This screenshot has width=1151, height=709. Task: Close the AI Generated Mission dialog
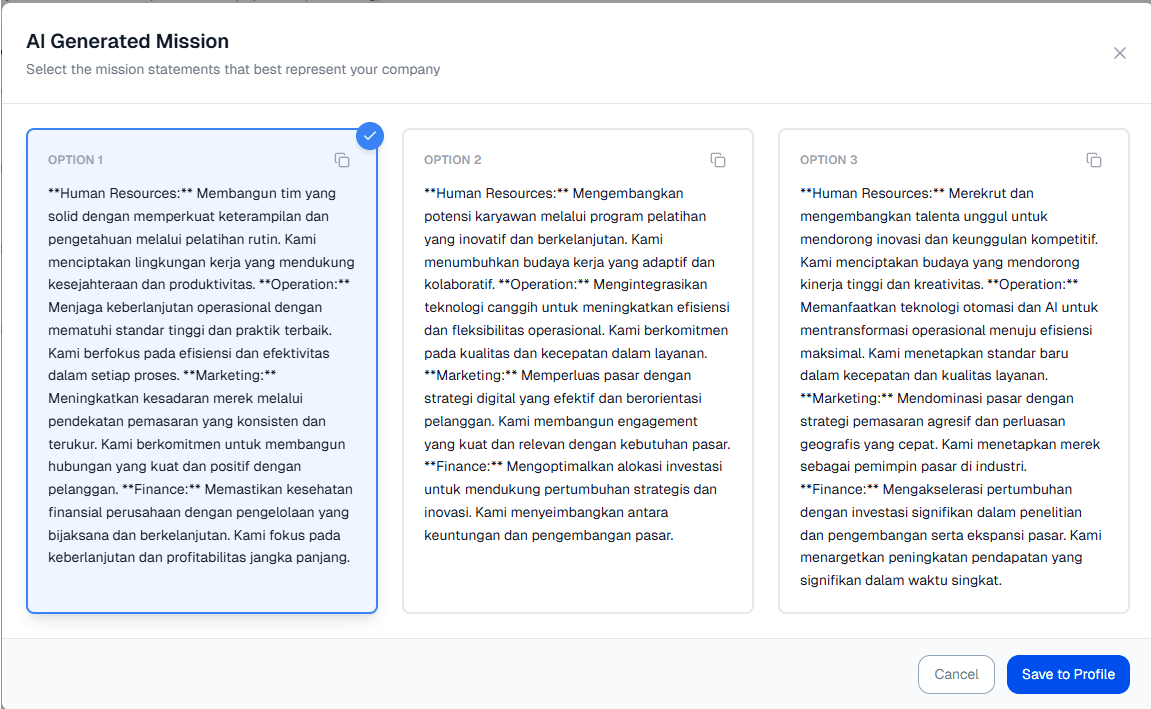pyautogui.click(x=1120, y=53)
